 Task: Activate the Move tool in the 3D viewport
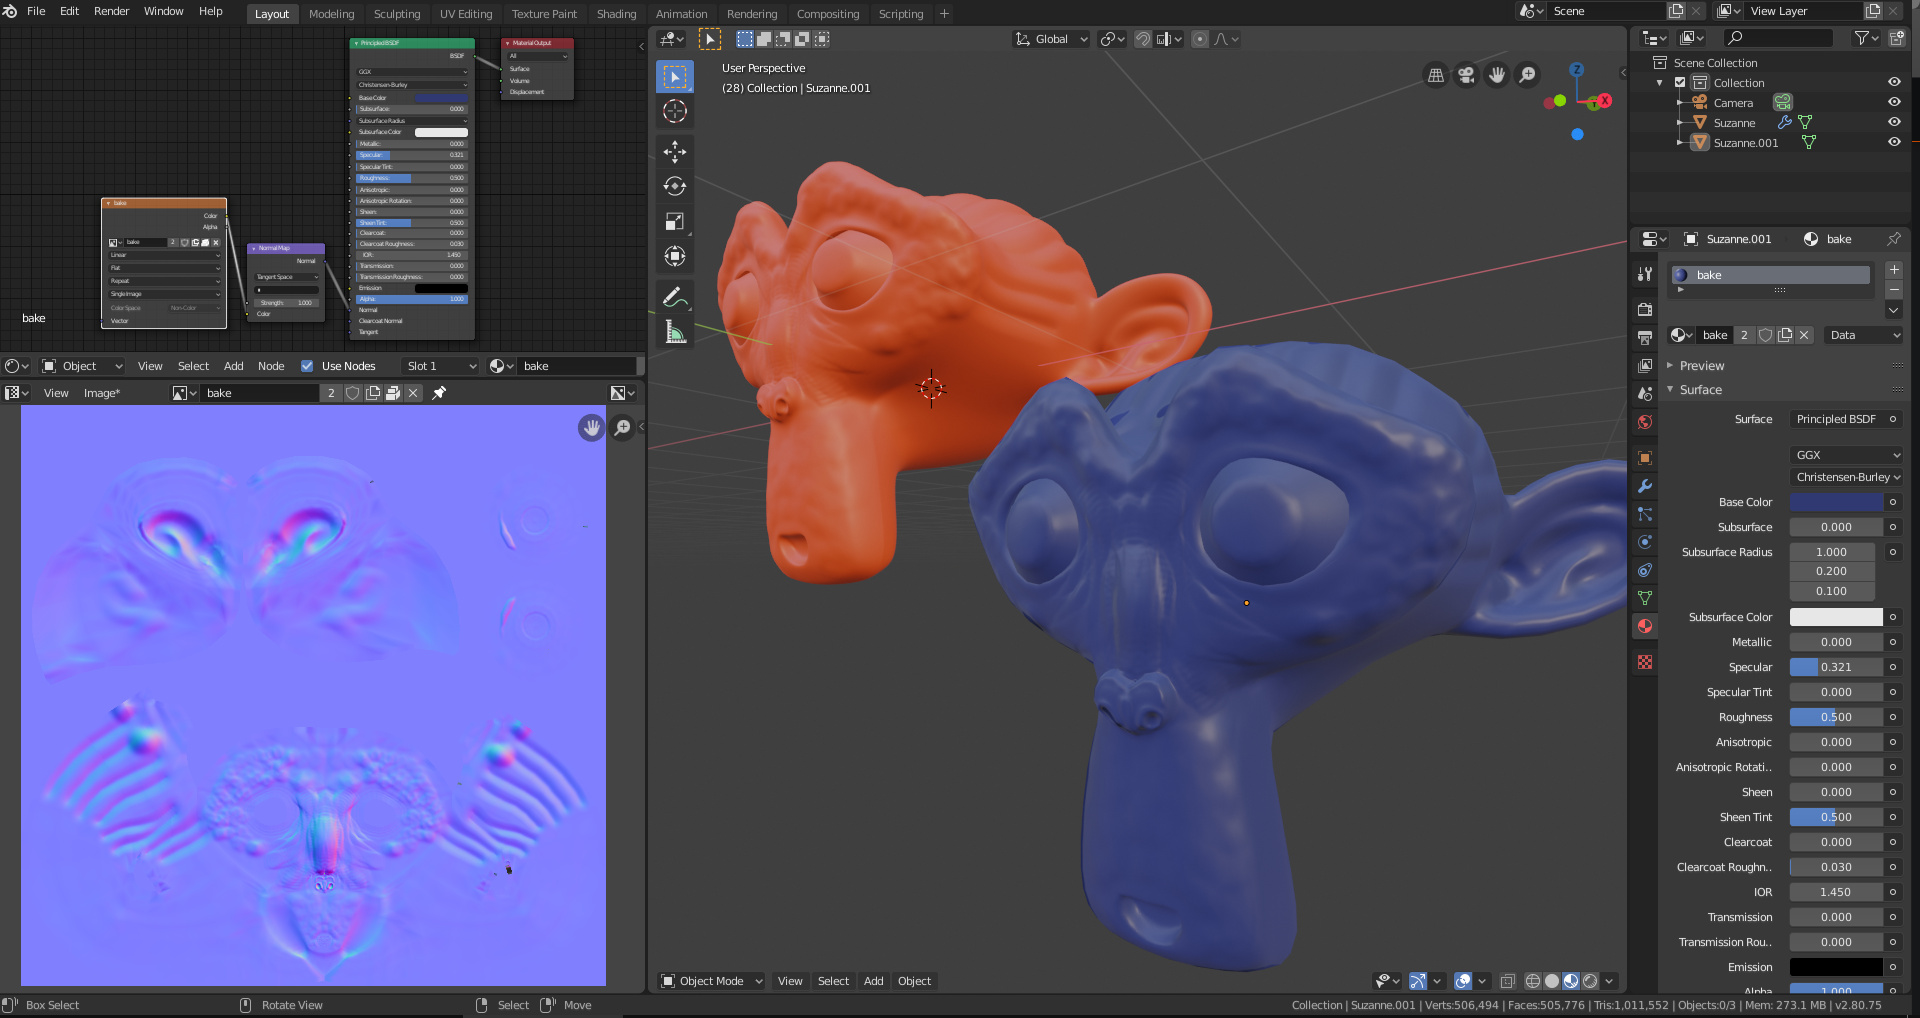pos(675,152)
